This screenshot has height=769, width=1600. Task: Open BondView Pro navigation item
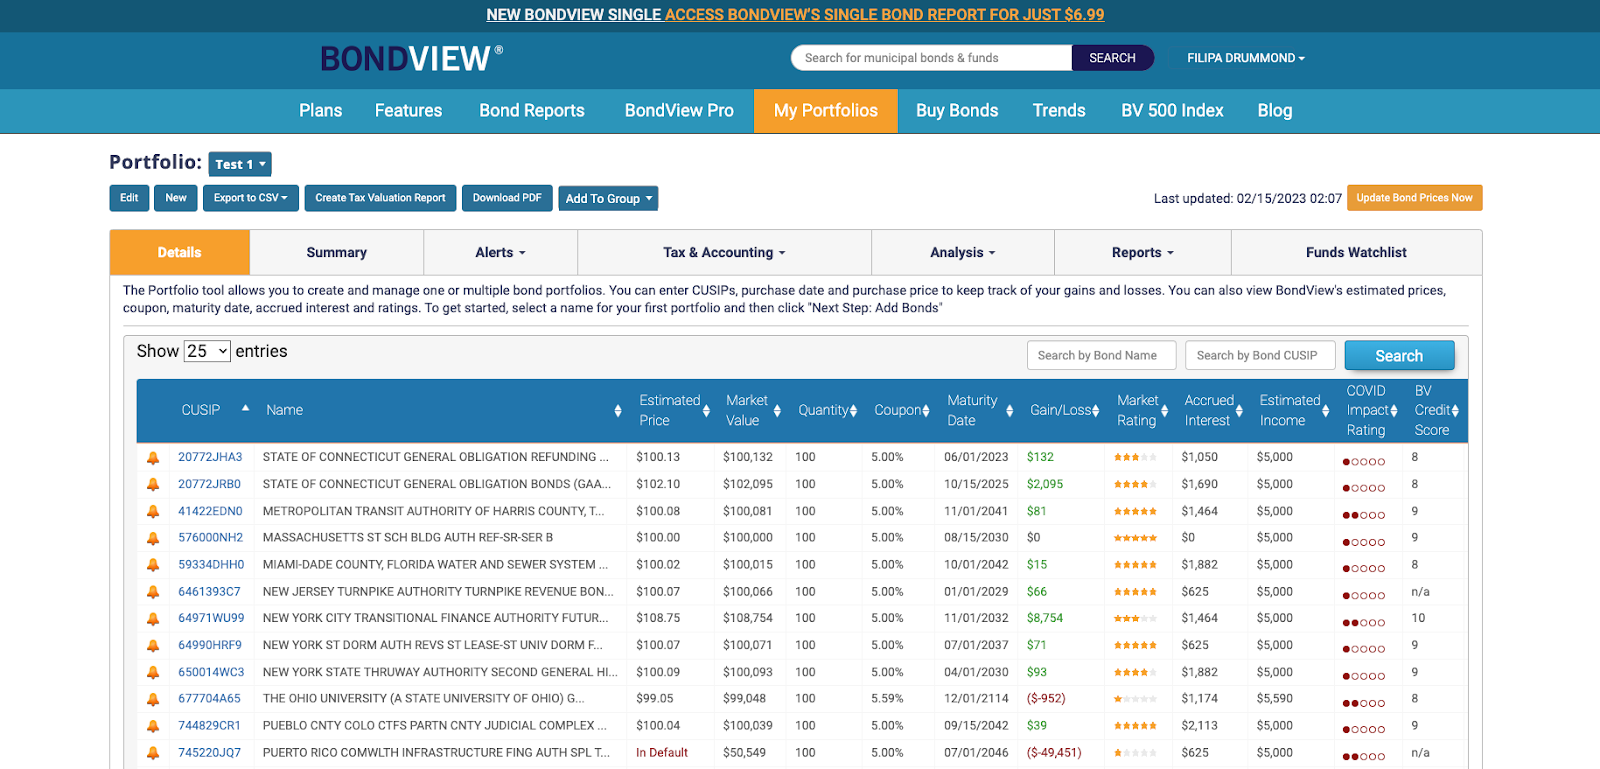pyautogui.click(x=679, y=111)
